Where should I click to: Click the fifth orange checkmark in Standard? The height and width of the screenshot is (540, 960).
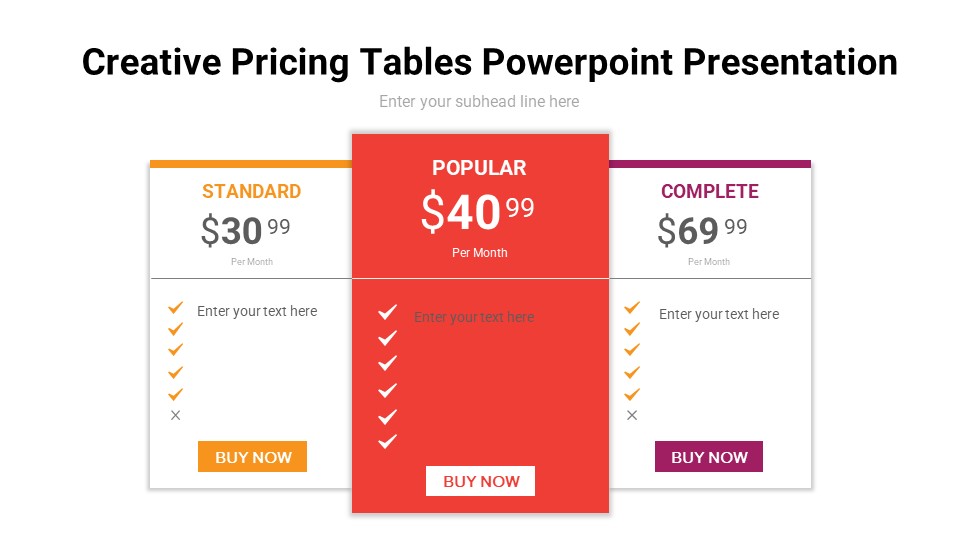[176, 394]
